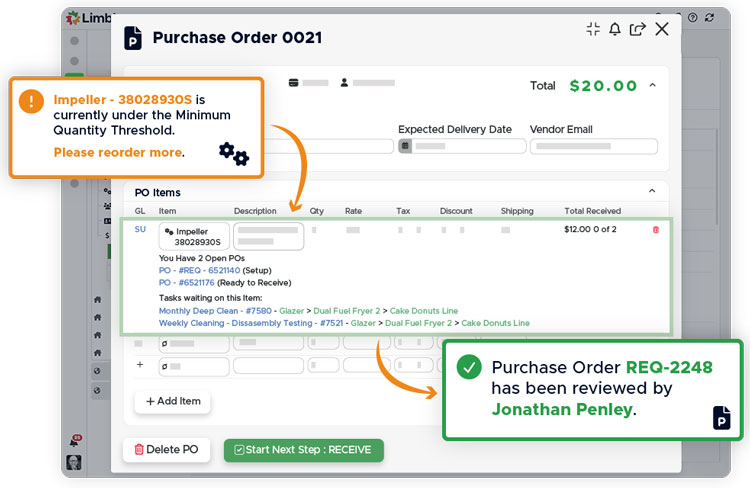The height and width of the screenshot is (488, 750).
Task: Delete the Impeller item with trash icon
Action: point(656,230)
